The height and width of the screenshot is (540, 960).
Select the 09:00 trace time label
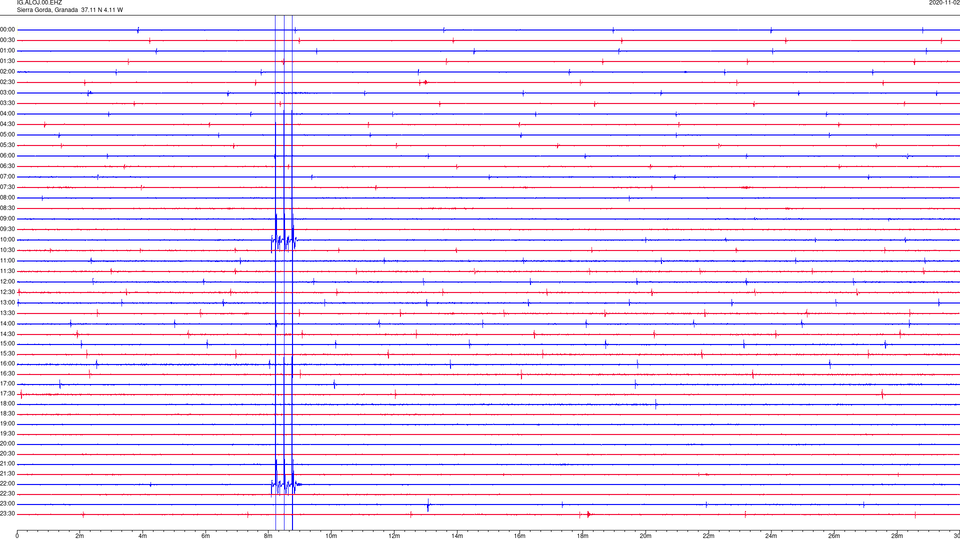8,219
